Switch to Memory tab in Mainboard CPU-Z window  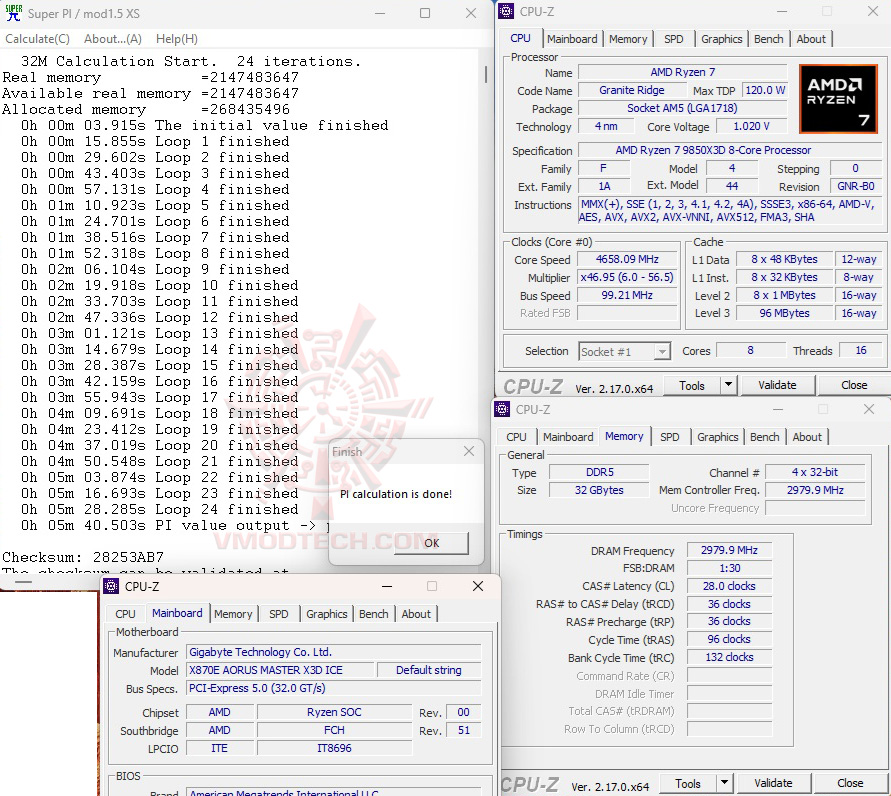(x=233, y=614)
